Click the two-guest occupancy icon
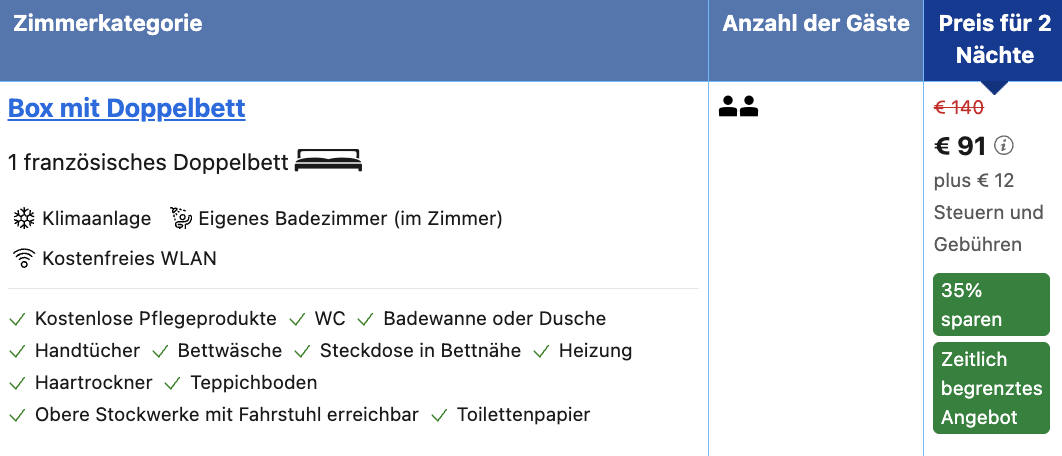The image size is (1062, 456). 738,106
